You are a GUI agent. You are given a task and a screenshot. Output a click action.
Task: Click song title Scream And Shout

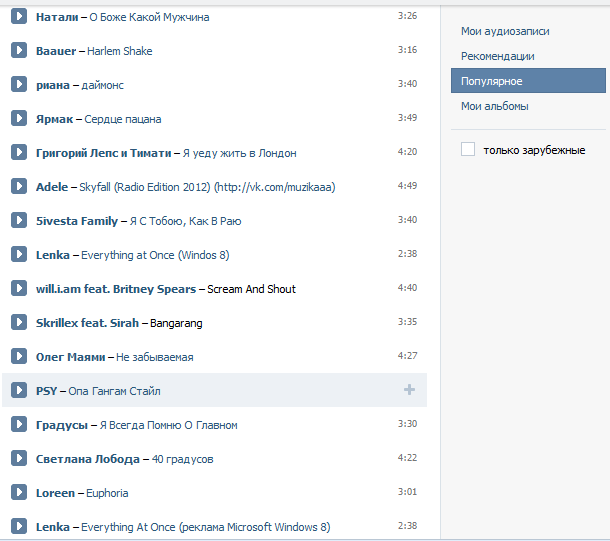pyautogui.click(x=251, y=289)
